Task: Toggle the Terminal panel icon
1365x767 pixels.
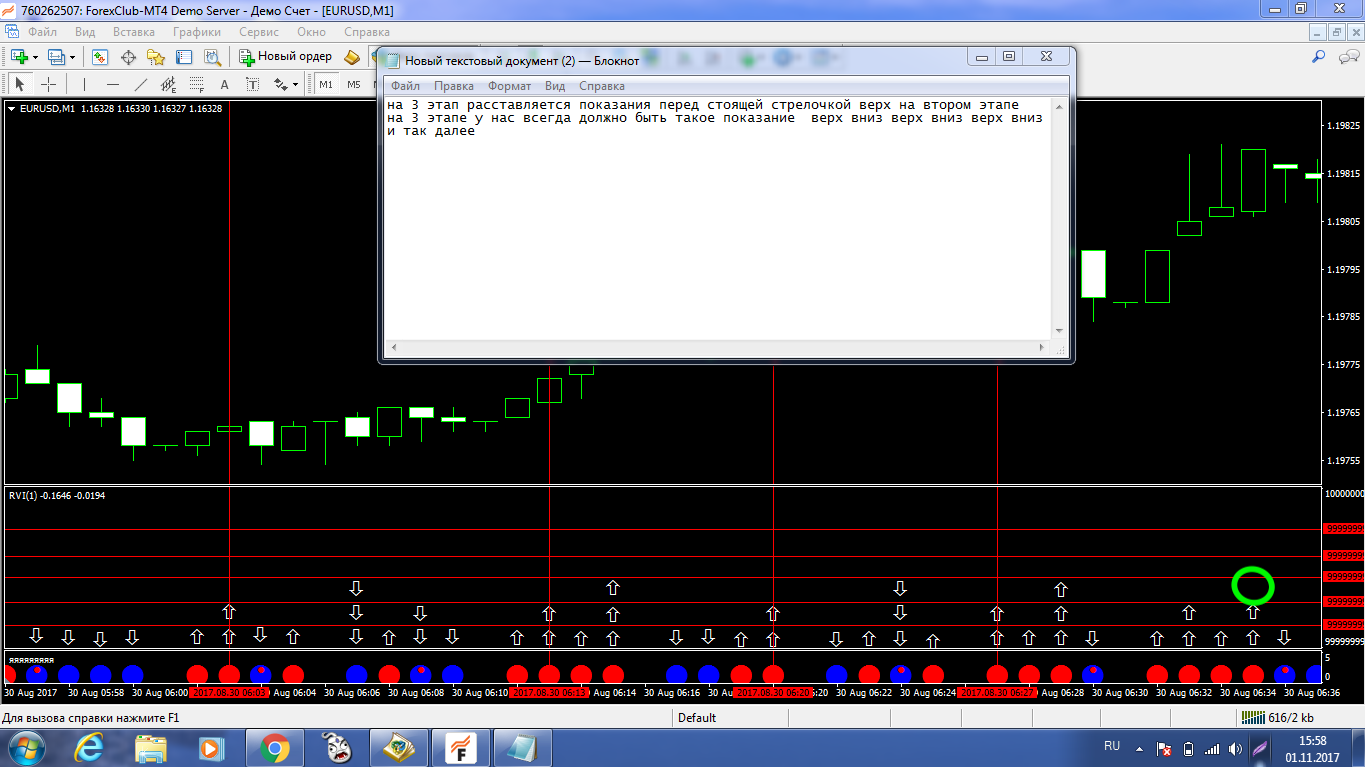Action: (x=184, y=57)
